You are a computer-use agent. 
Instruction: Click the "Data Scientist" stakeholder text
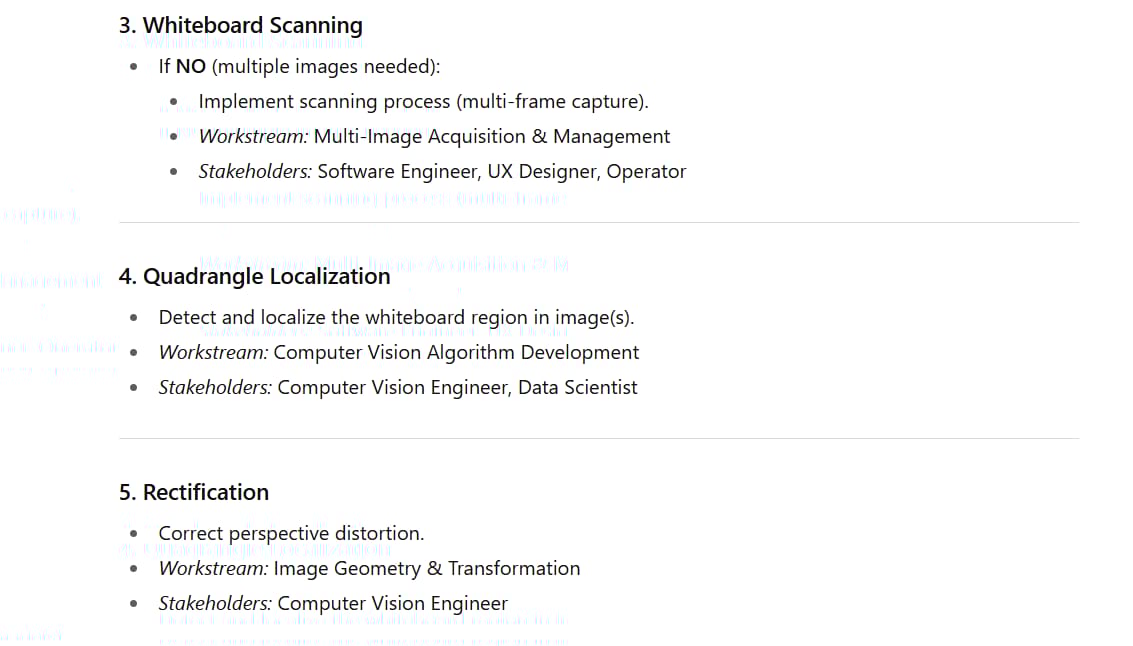click(x=577, y=388)
